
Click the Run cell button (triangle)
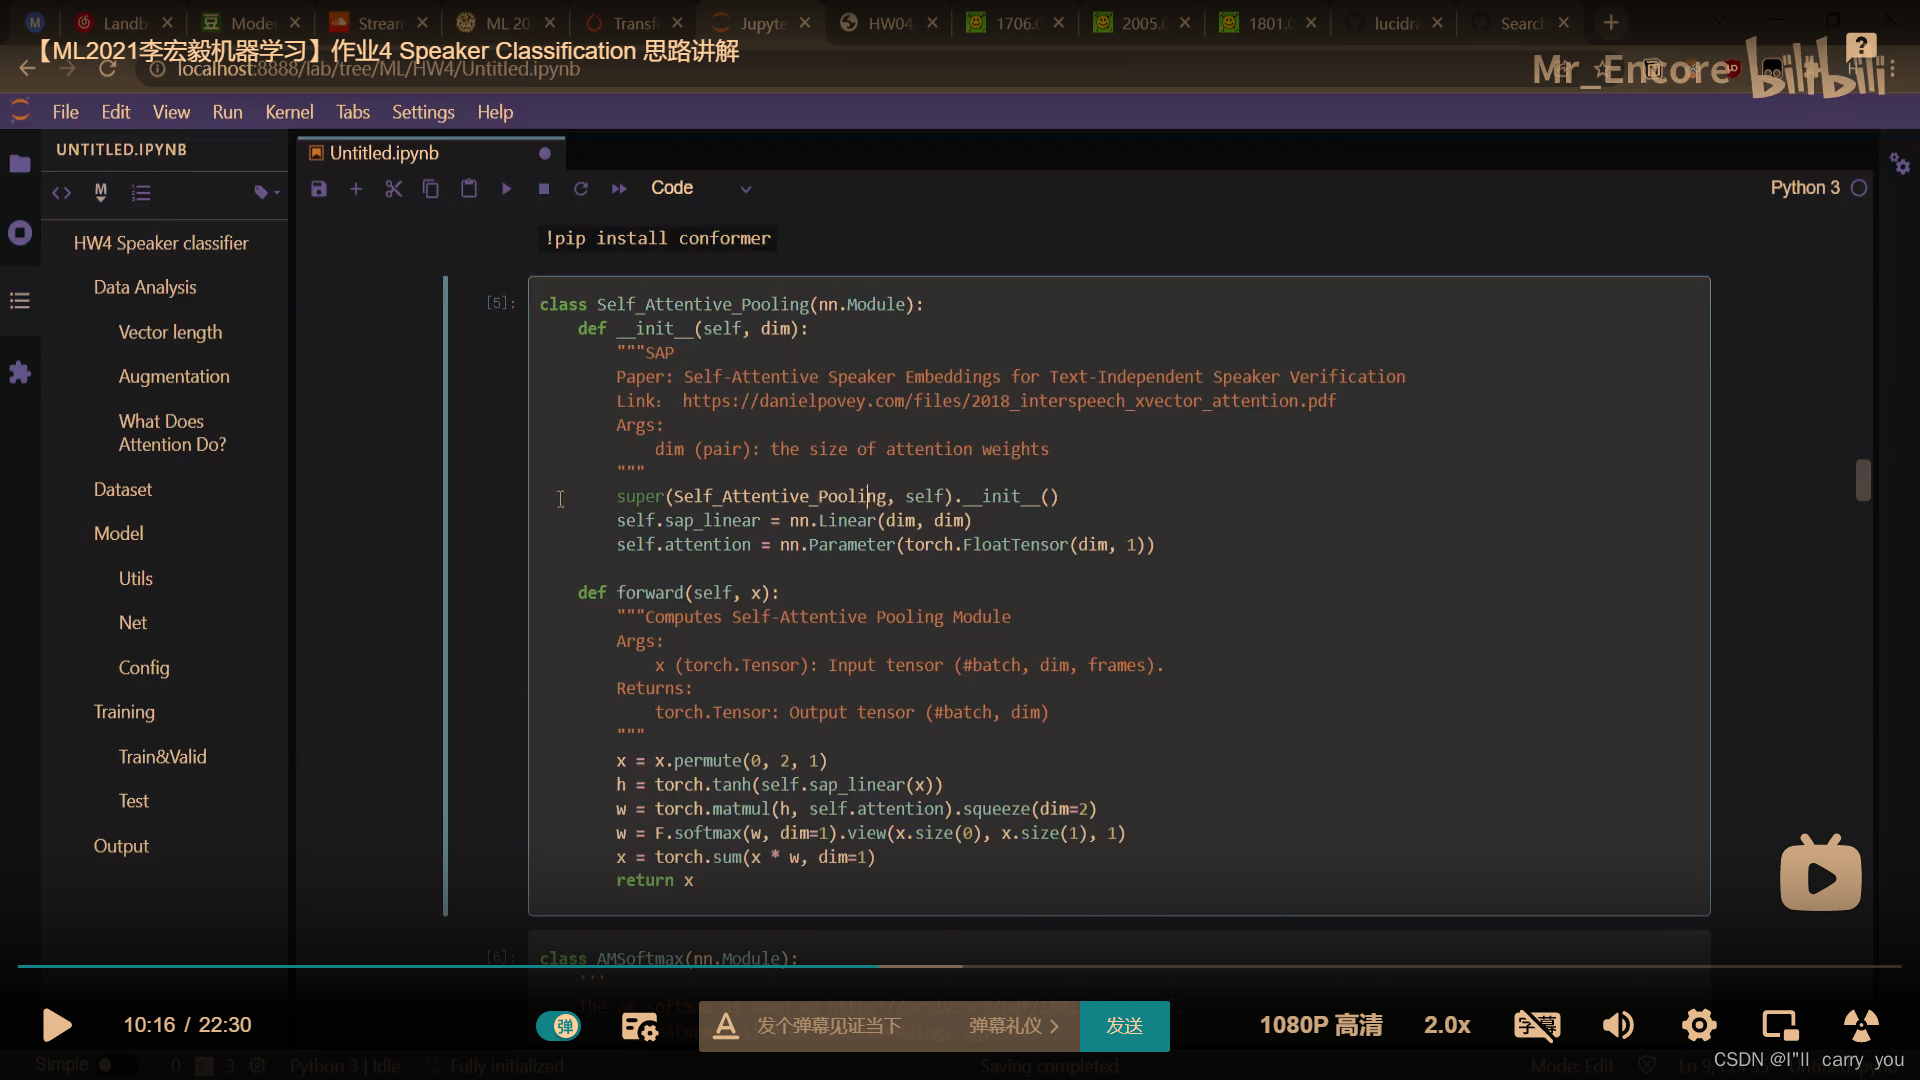(506, 187)
